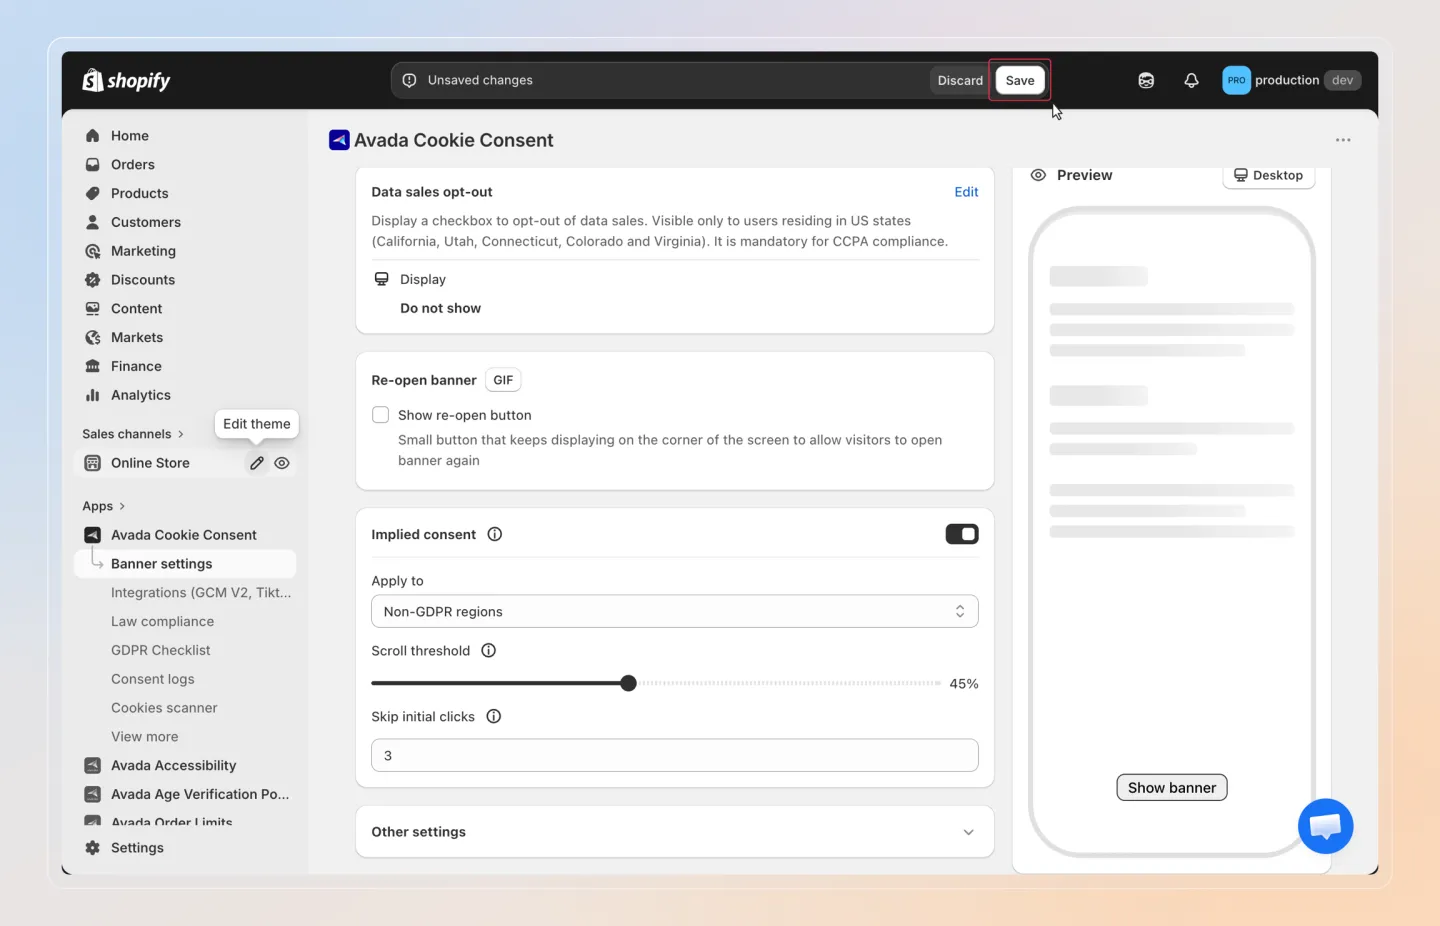
Task: Click the Analytics bar chart icon
Action: [93, 396]
